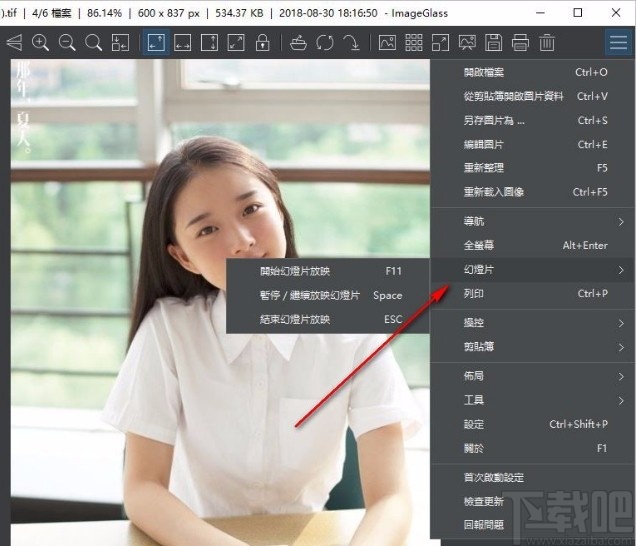Click the zoom out magnifier icon
The width and height of the screenshot is (636, 546).
(x=67, y=43)
